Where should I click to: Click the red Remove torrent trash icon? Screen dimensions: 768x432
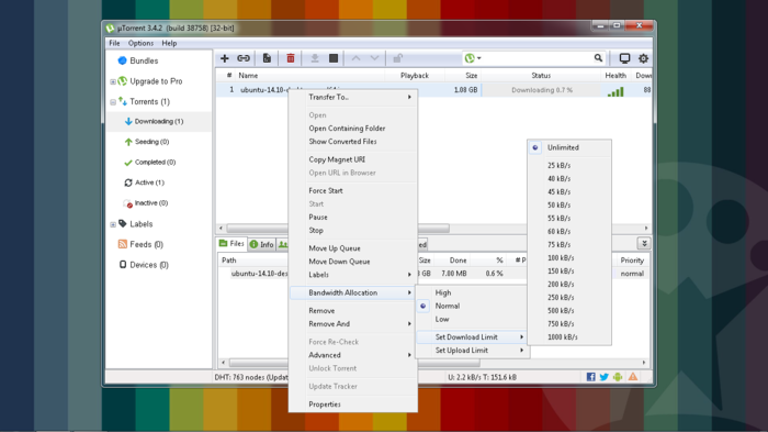[291, 59]
